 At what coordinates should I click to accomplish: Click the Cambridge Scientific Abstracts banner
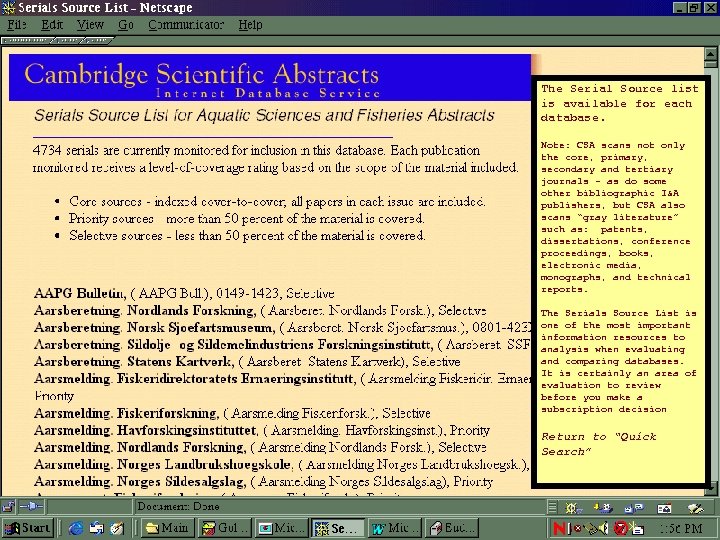coord(270,78)
